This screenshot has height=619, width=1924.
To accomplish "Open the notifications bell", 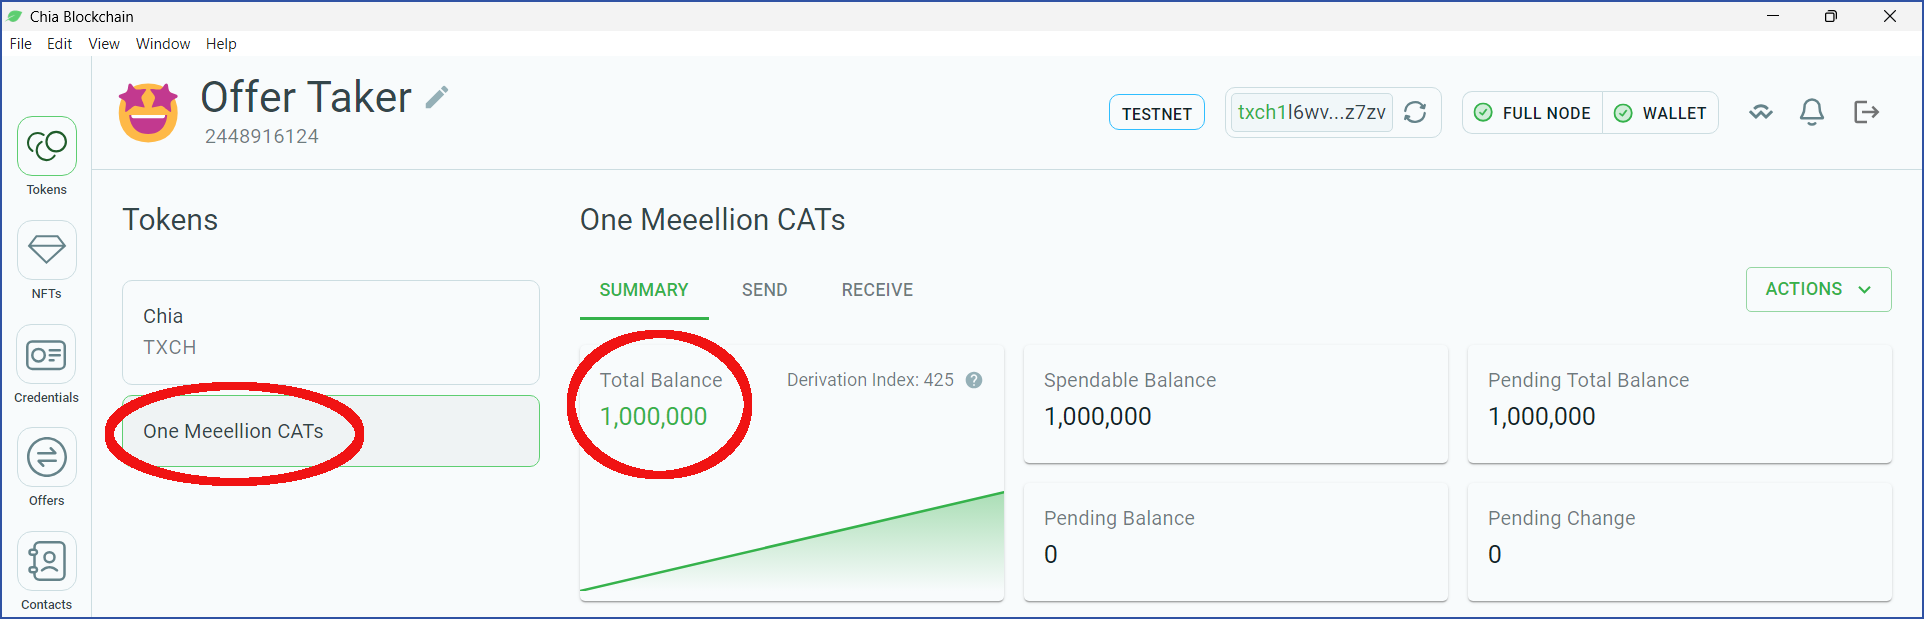I will [x=1812, y=112].
